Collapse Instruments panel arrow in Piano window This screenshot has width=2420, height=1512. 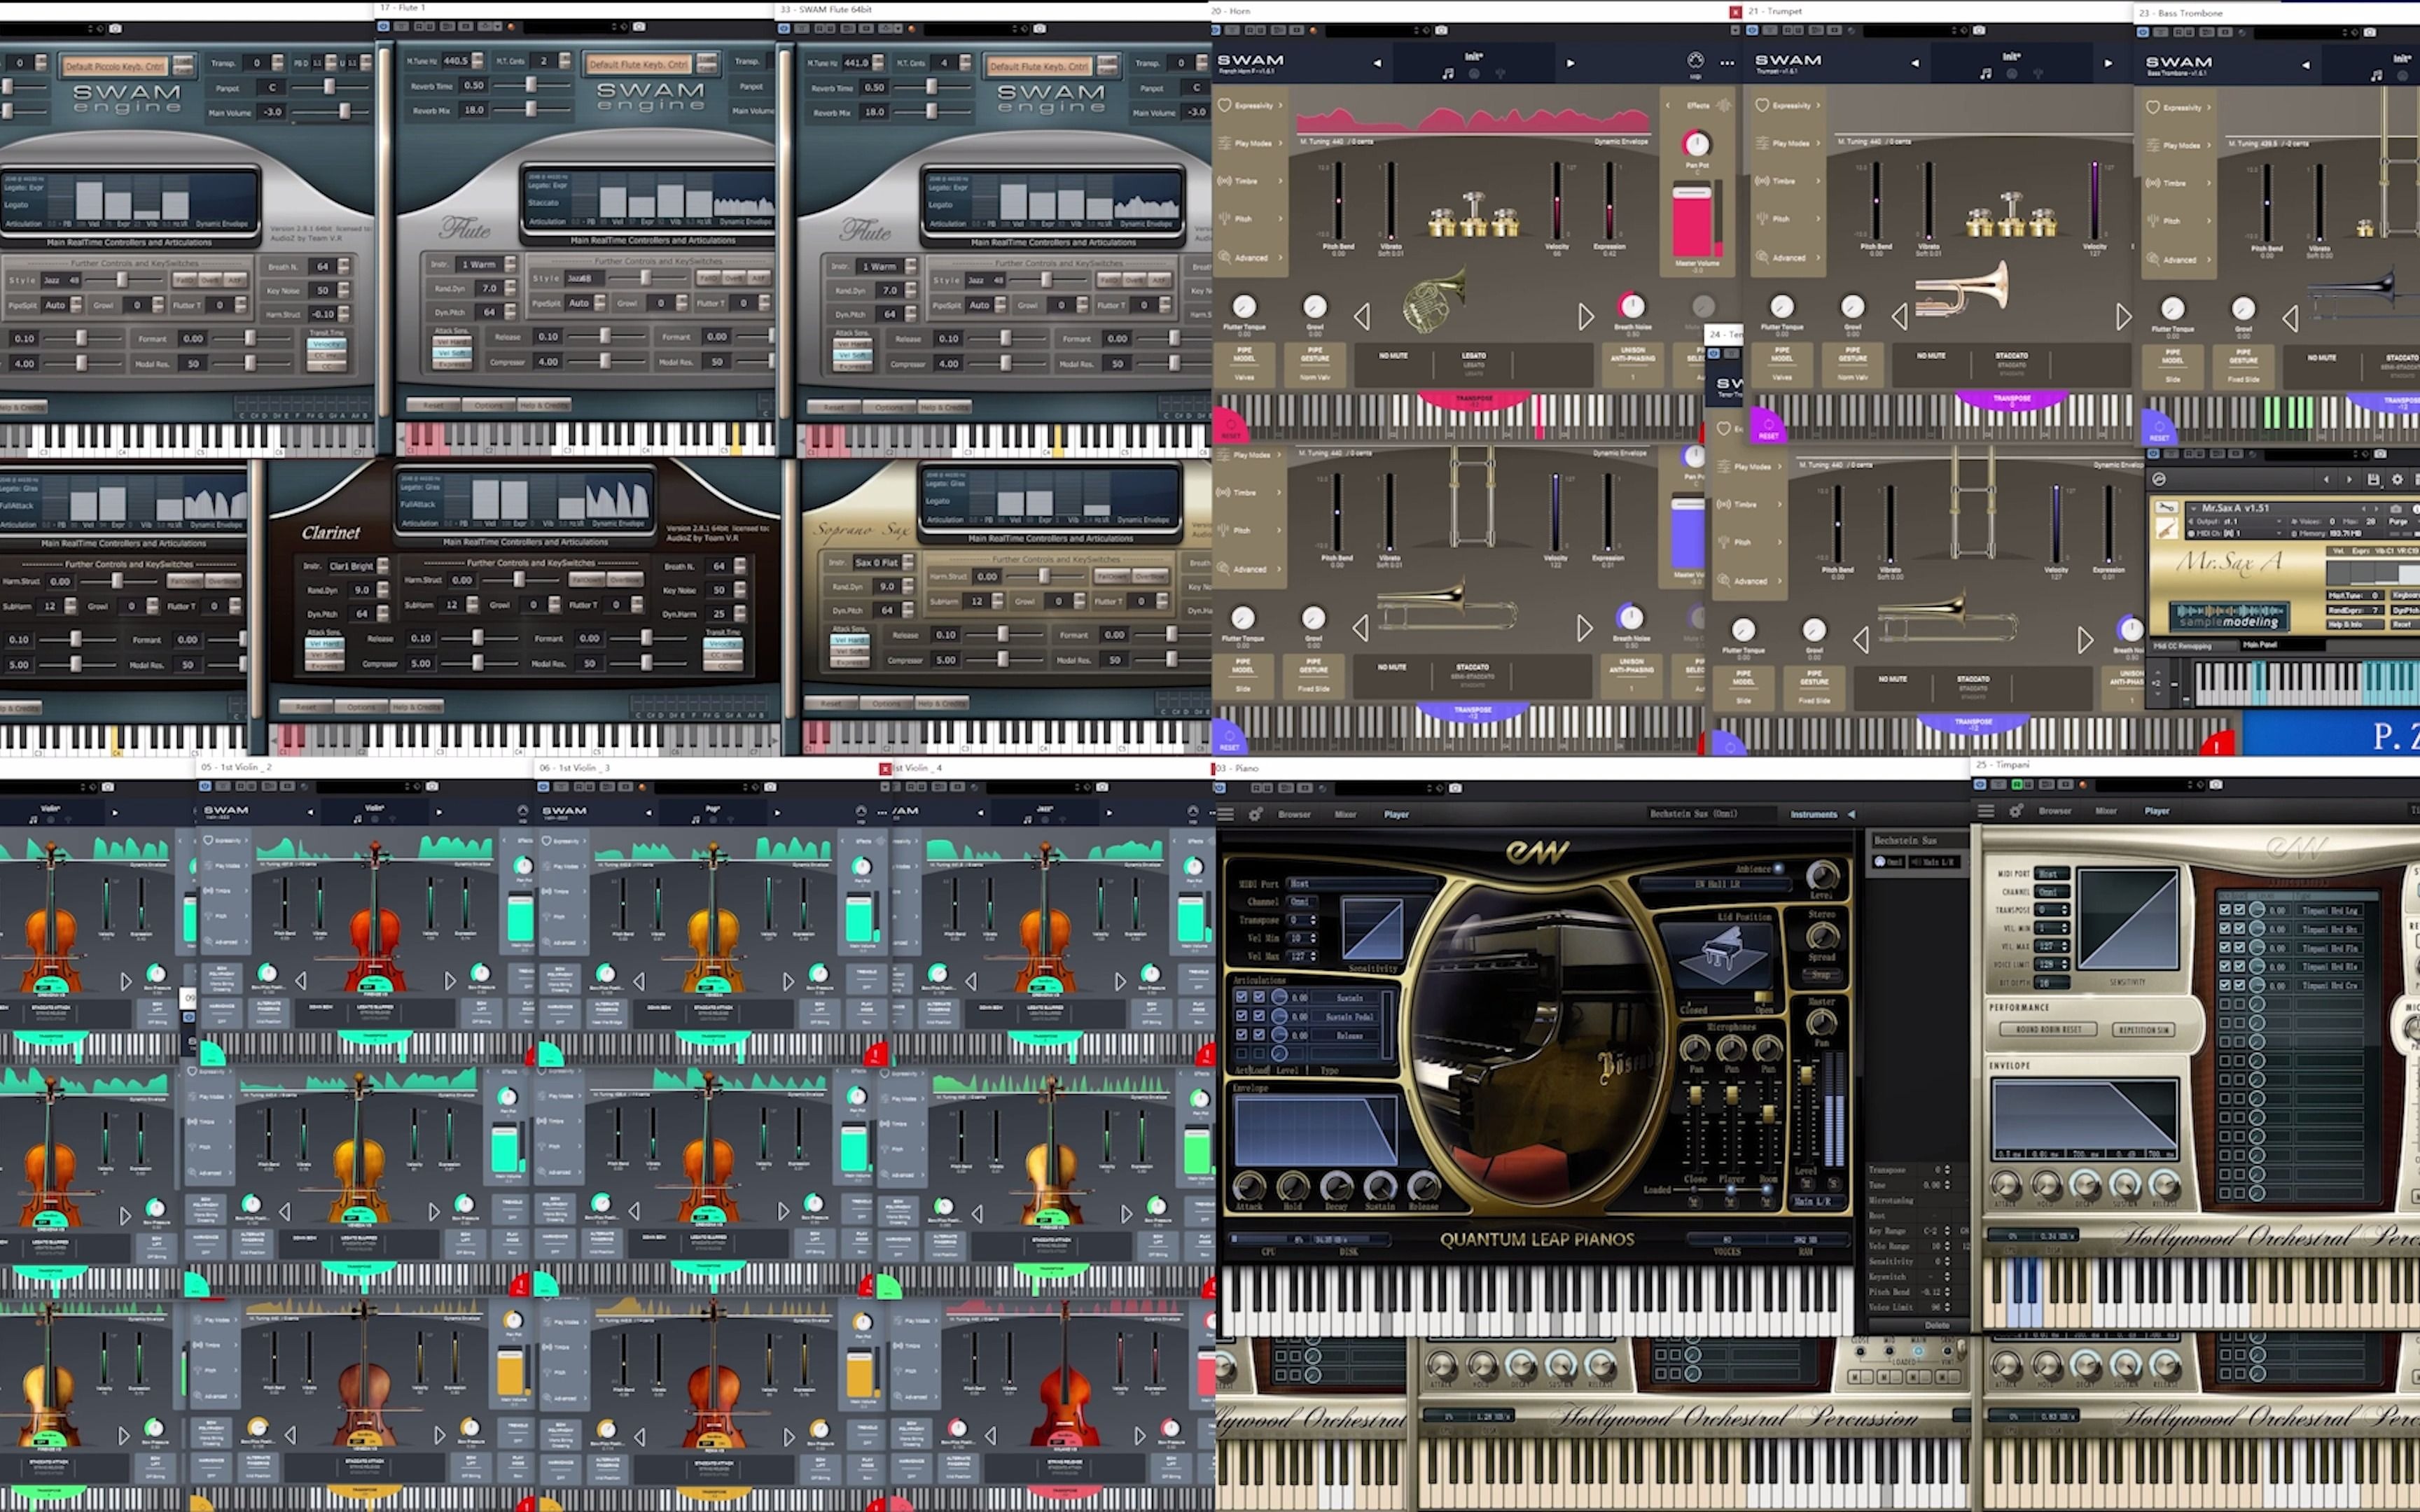click(x=1851, y=814)
